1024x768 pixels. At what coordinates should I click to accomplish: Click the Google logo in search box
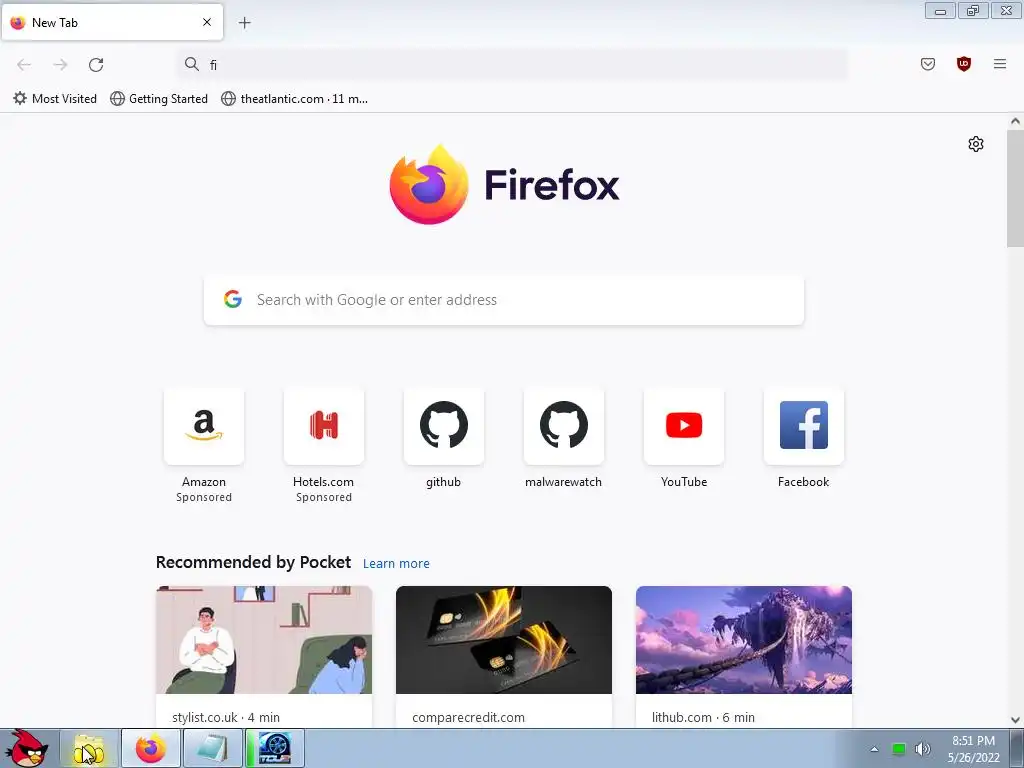(x=233, y=299)
